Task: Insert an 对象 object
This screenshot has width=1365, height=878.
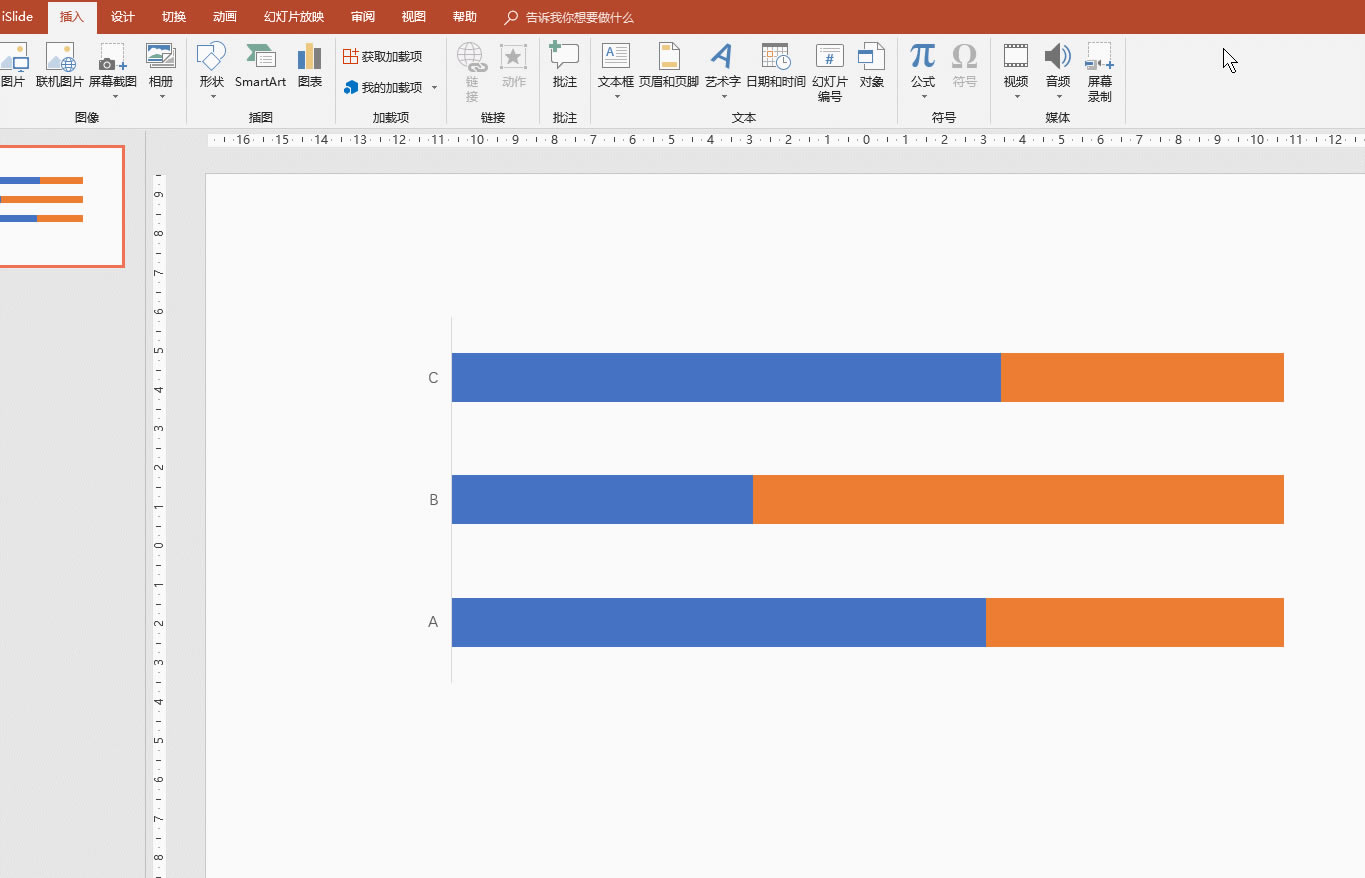Action: [872, 67]
